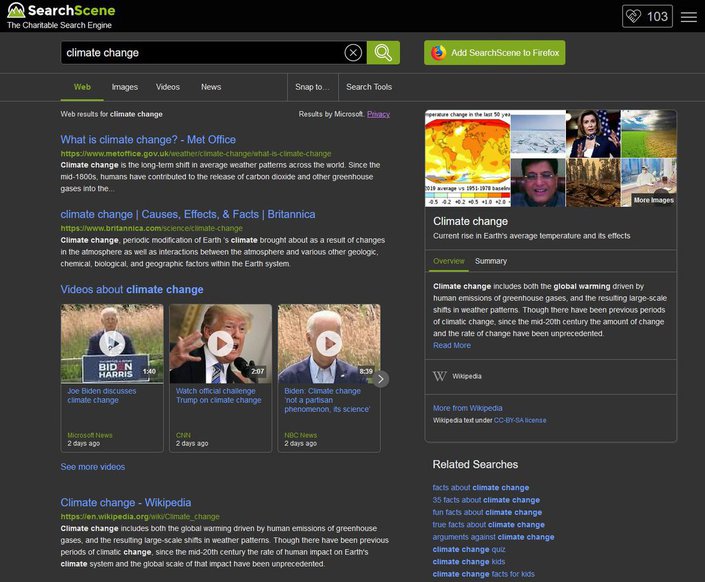Clear the search box with the X icon

click(x=353, y=53)
